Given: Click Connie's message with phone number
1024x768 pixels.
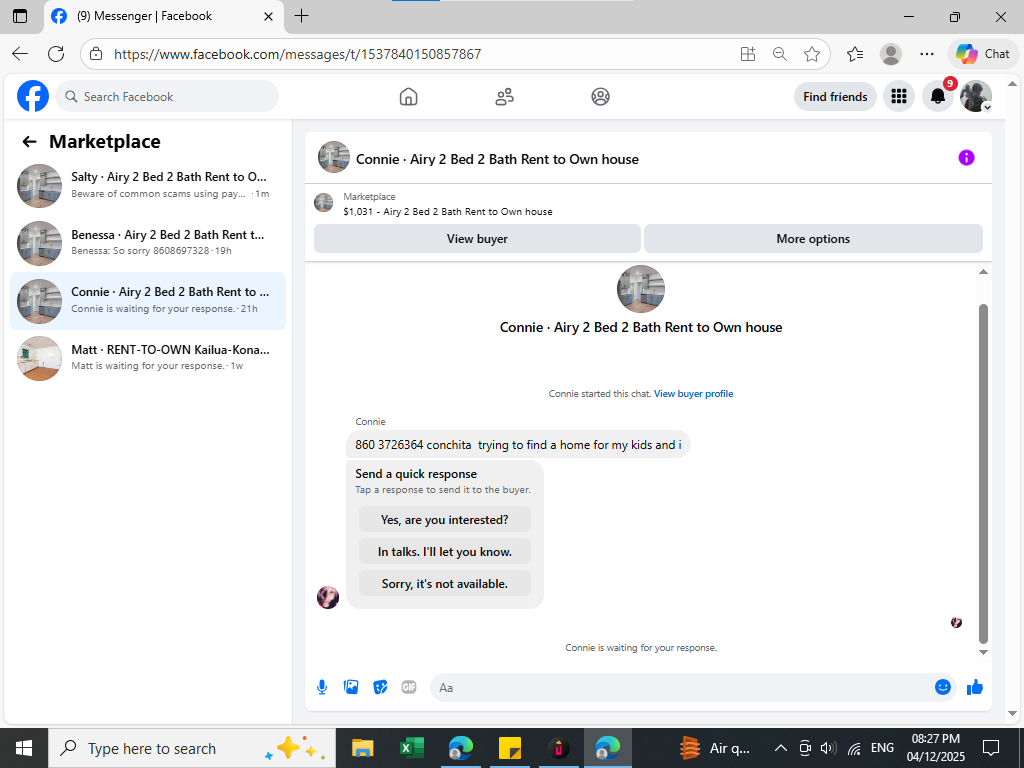Looking at the screenshot, I should (x=518, y=445).
